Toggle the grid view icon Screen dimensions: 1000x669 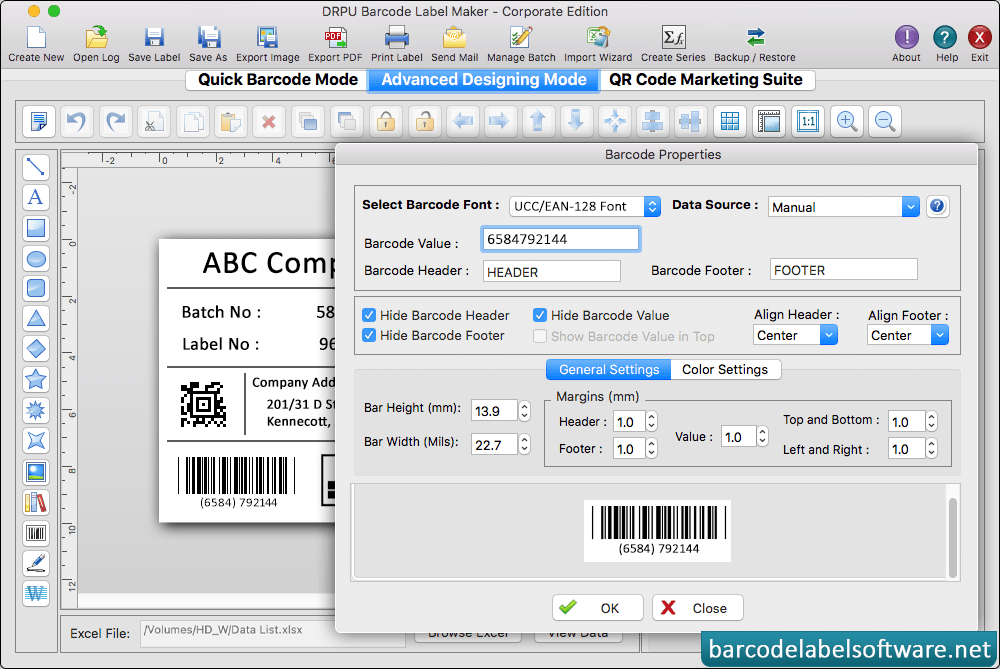click(x=730, y=121)
